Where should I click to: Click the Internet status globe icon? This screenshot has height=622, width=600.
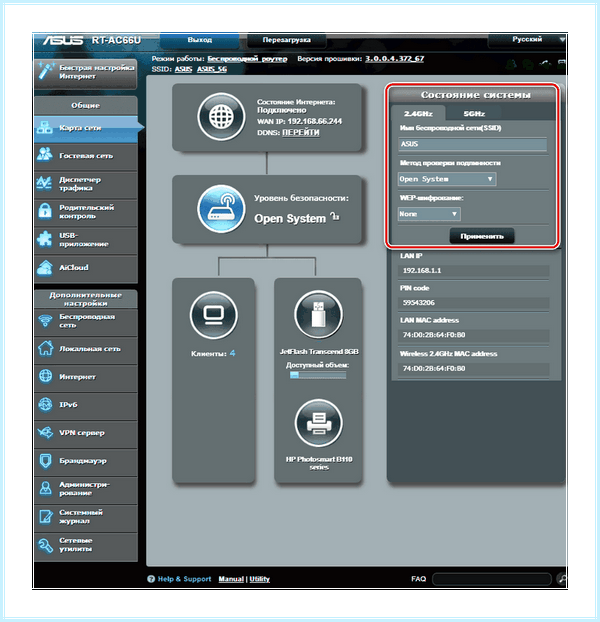pos(221,117)
